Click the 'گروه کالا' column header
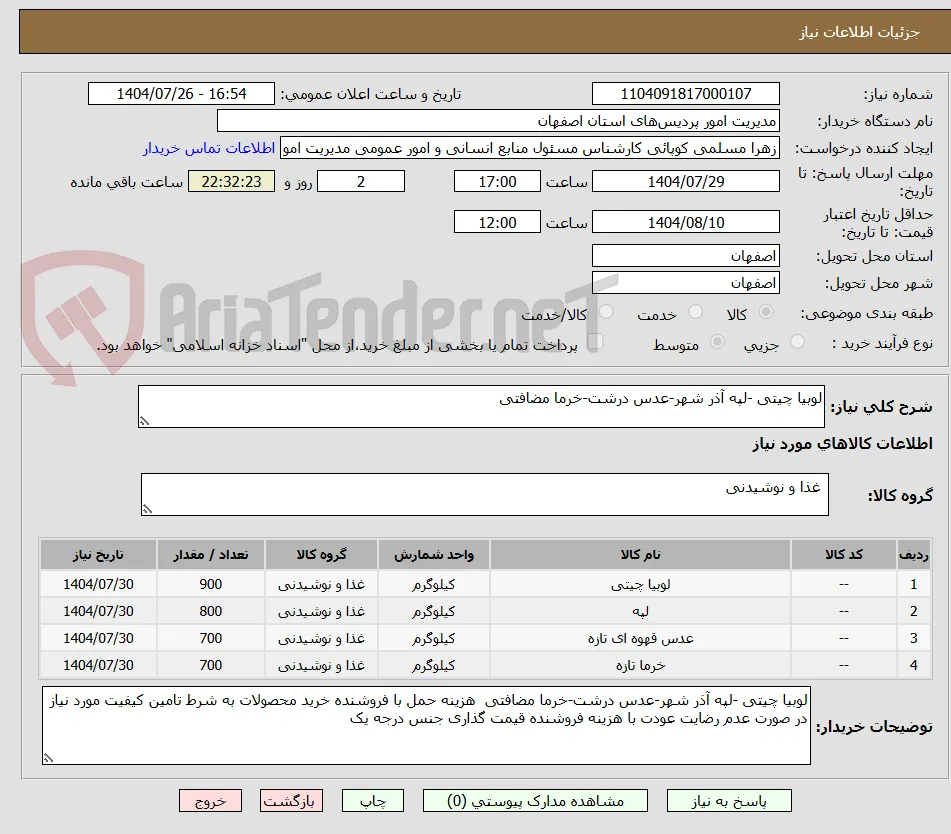951x834 pixels. (x=321, y=554)
